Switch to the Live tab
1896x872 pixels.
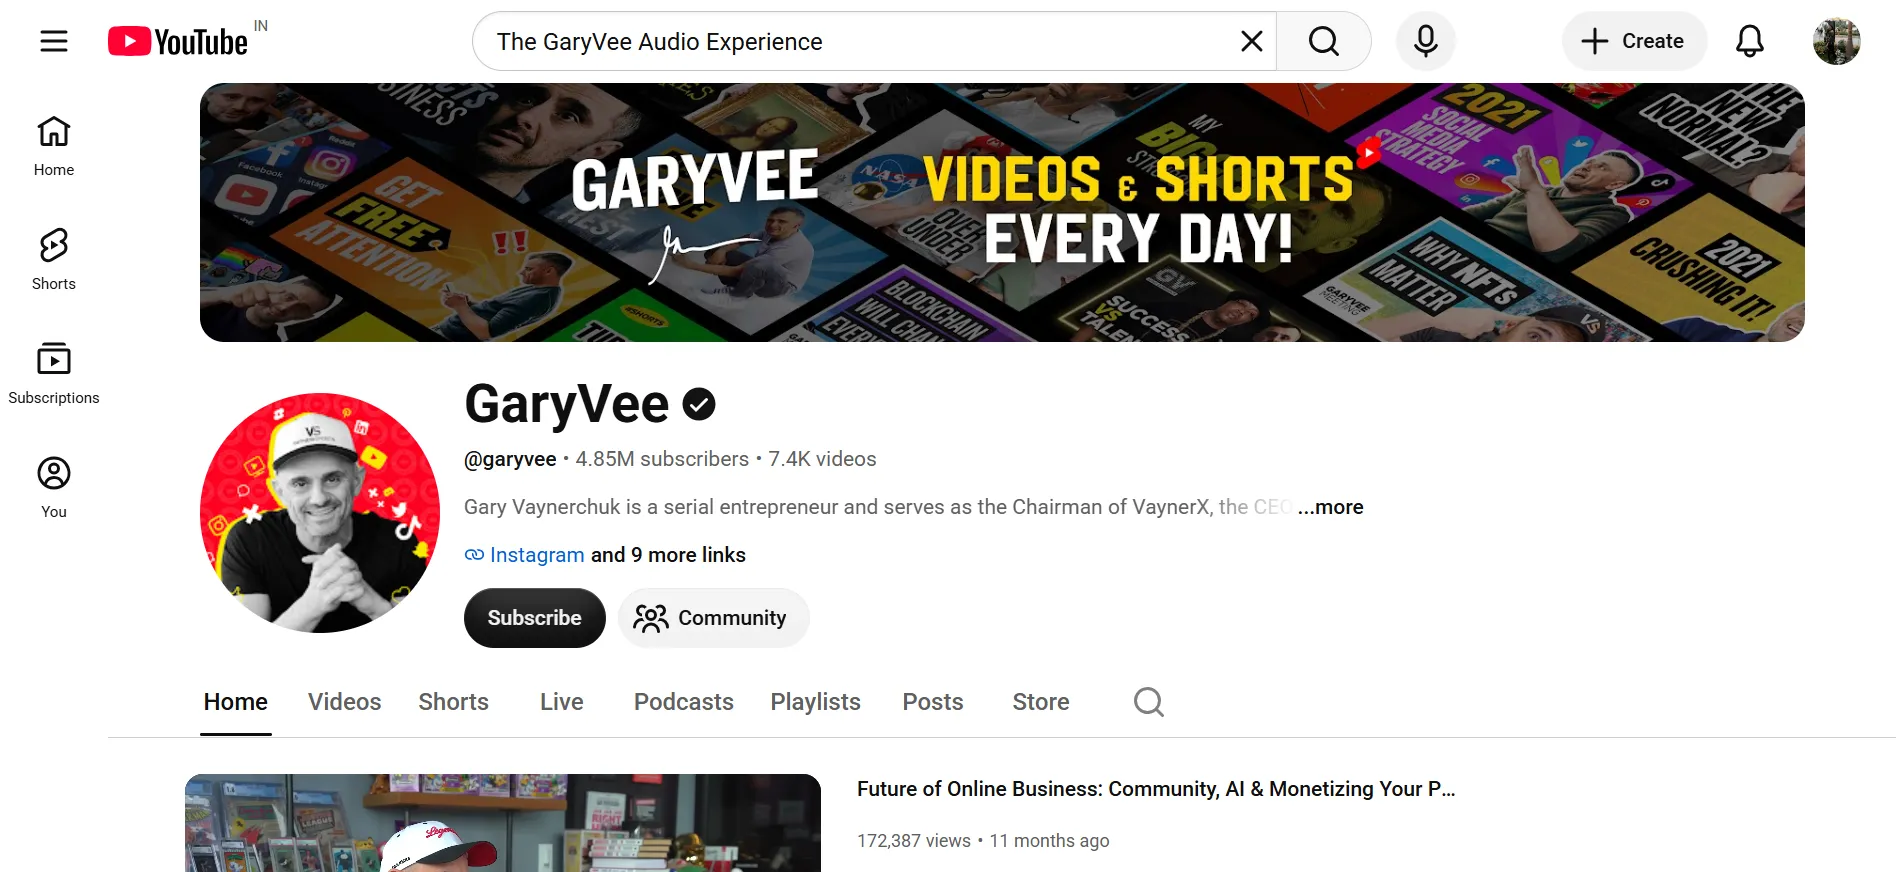coord(562,702)
